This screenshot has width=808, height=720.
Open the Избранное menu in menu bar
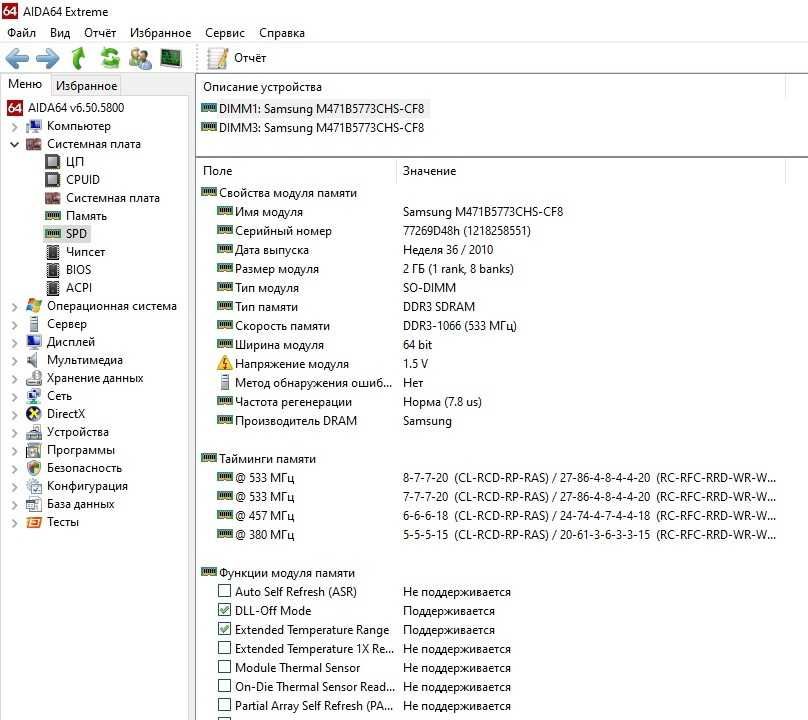[x=160, y=33]
